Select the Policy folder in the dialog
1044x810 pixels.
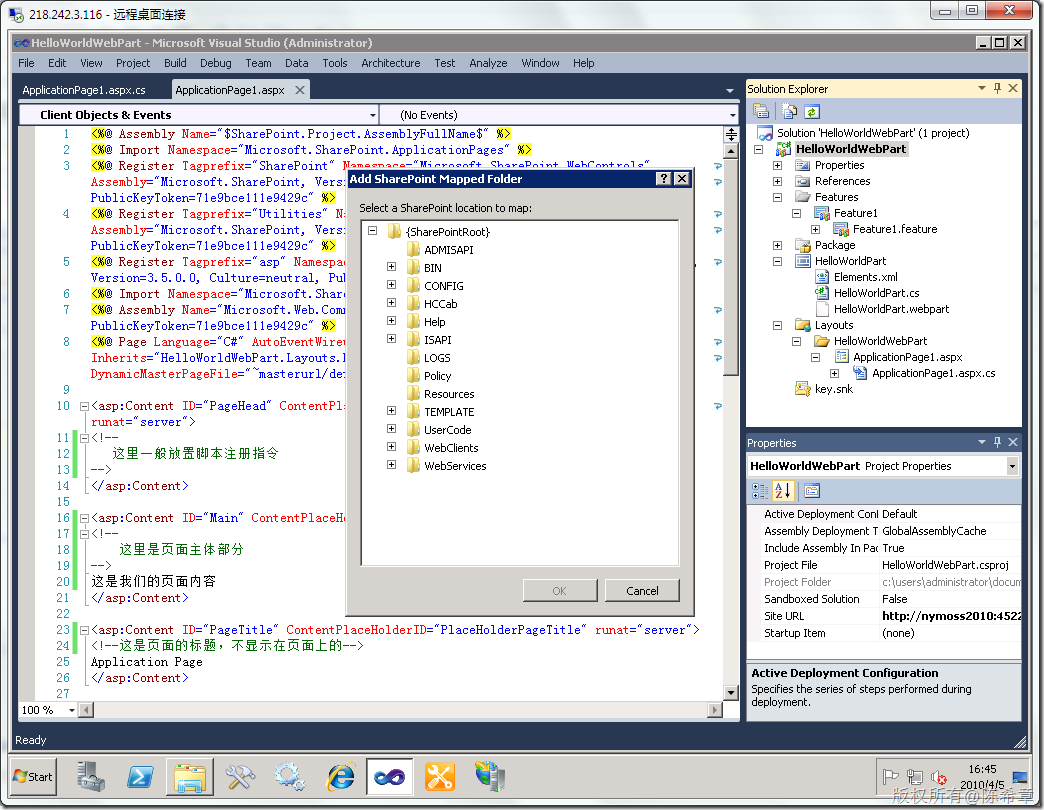(437, 375)
